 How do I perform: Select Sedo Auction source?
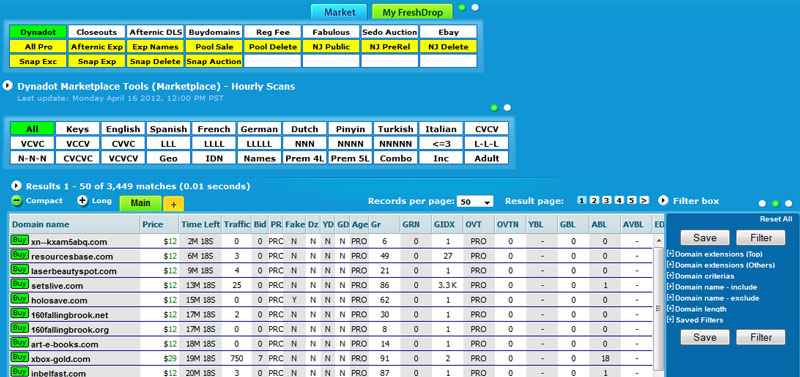point(390,32)
